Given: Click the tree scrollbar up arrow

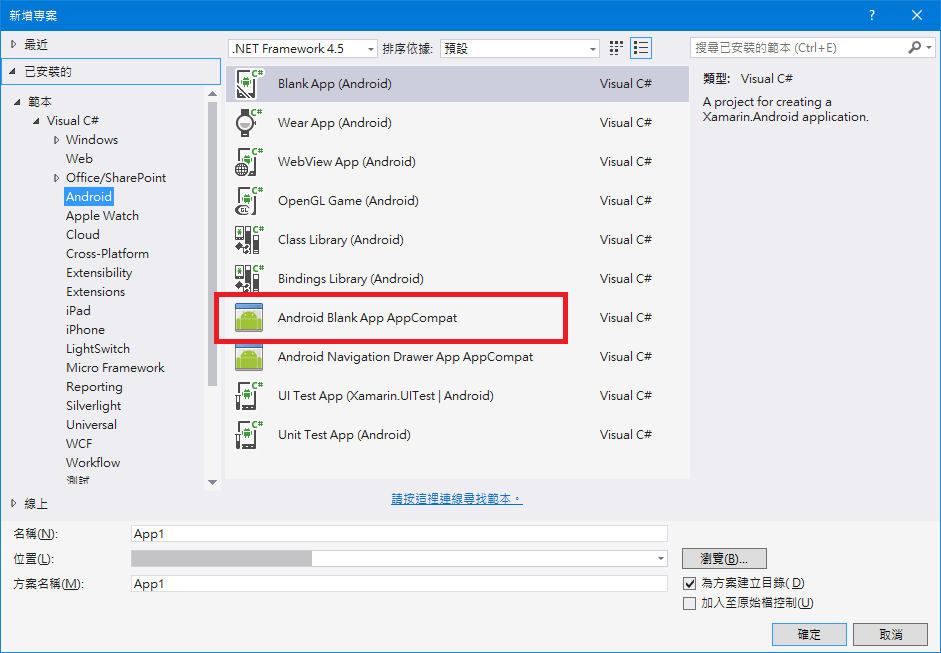Looking at the screenshot, I should coord(212,94).
